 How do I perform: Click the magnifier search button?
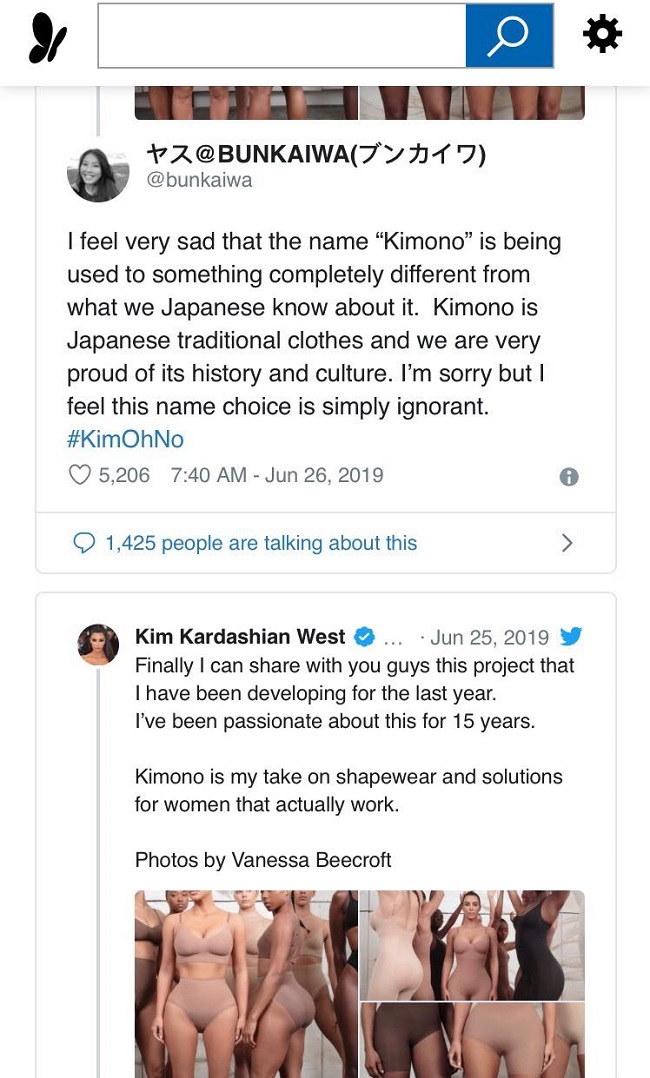click(x=509, y=36)
